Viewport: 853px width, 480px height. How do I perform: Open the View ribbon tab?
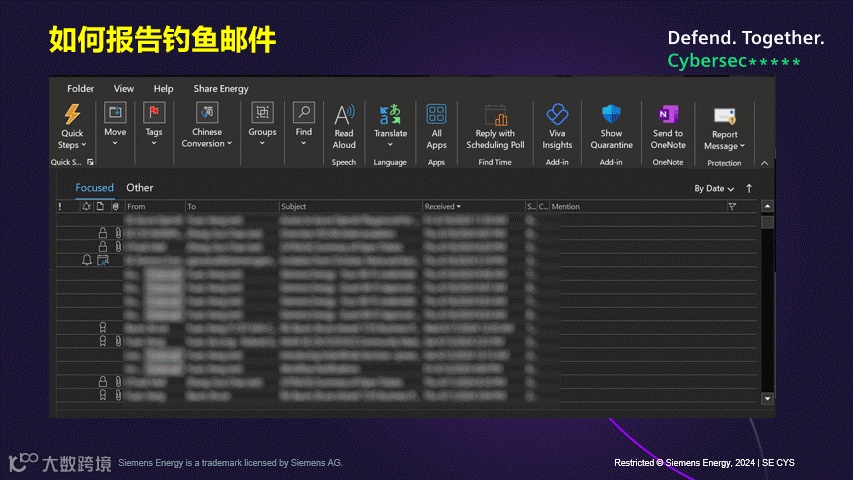[x=123, y=89]
